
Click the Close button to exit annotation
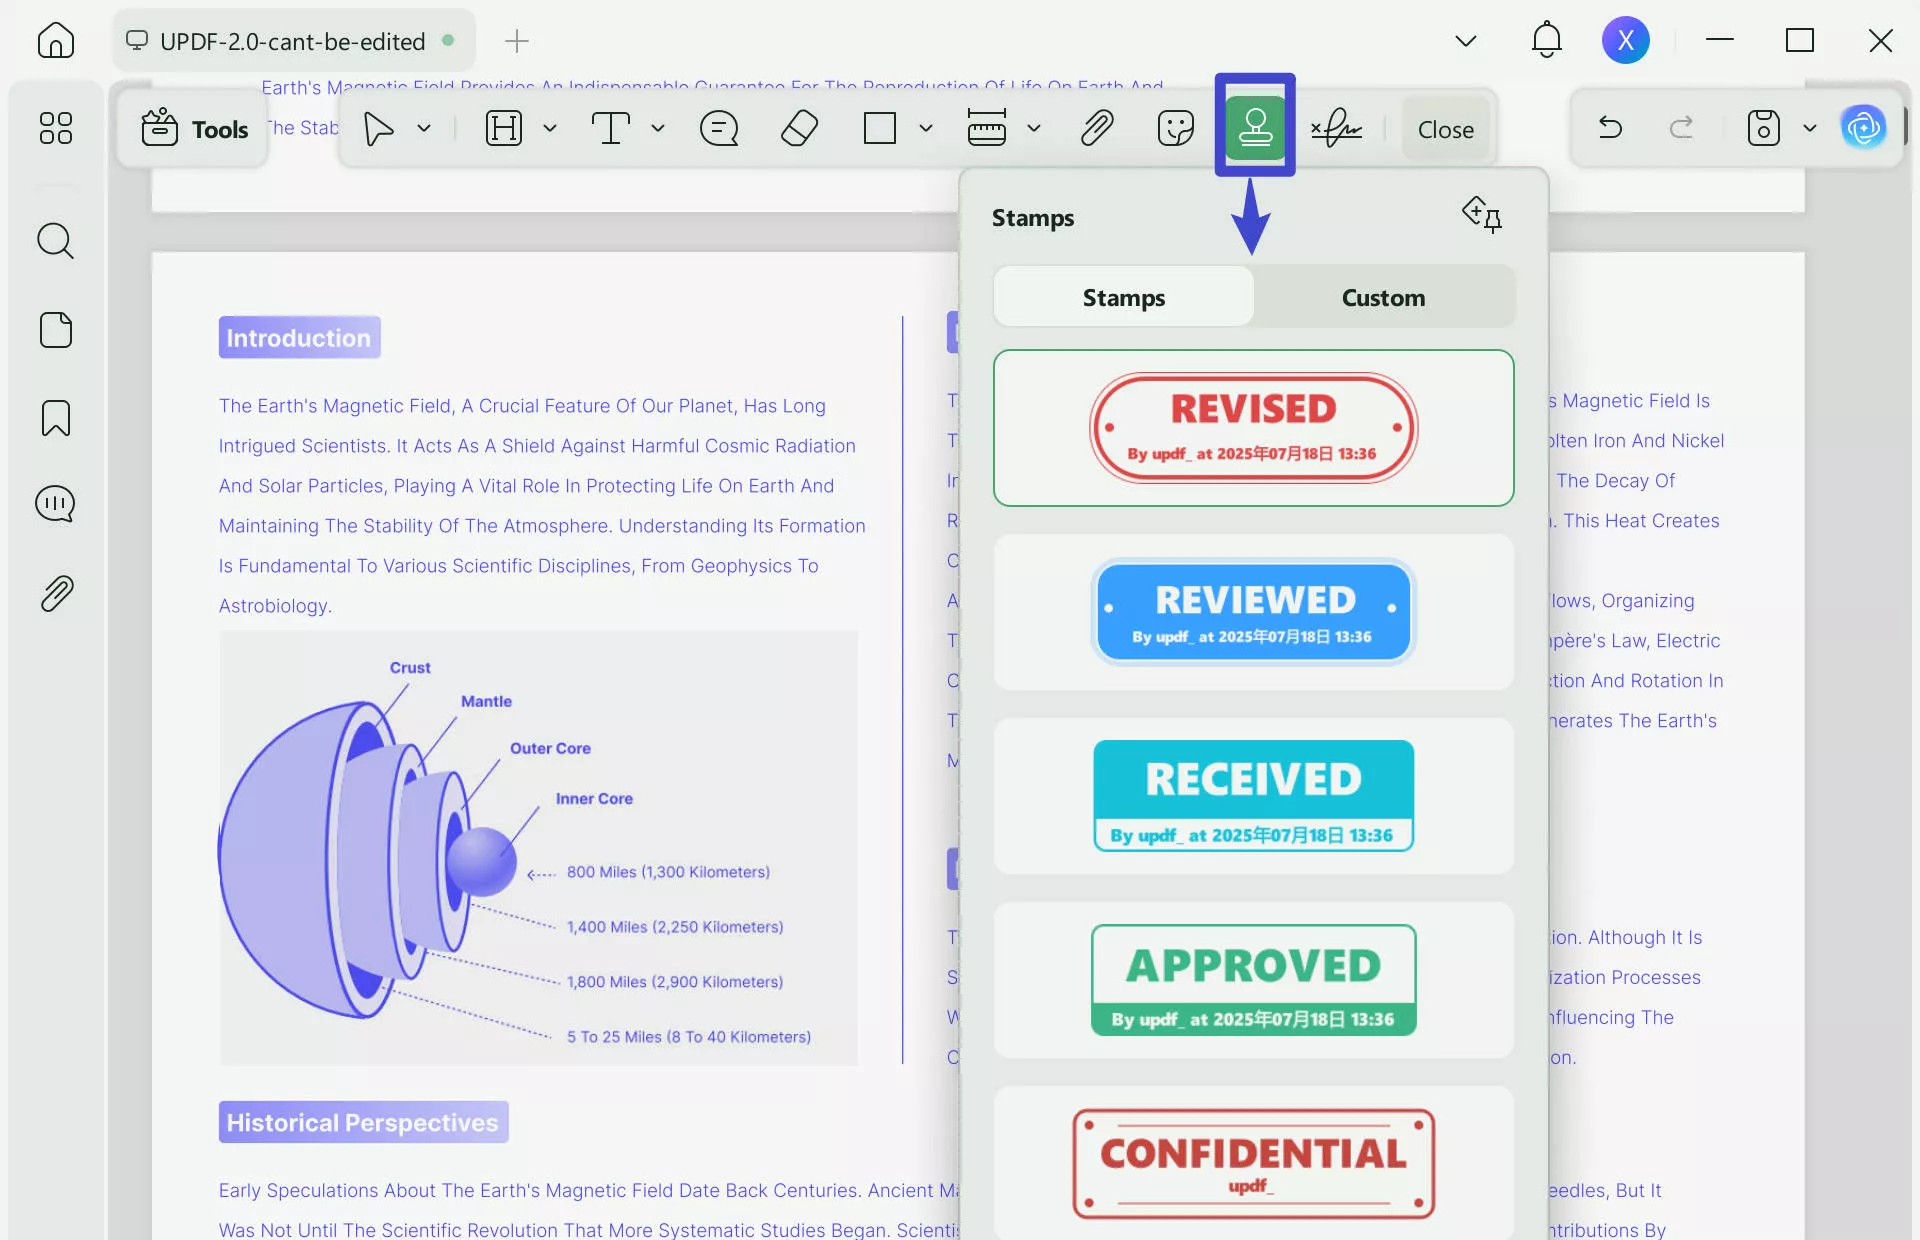click(x=1445, y=128)
